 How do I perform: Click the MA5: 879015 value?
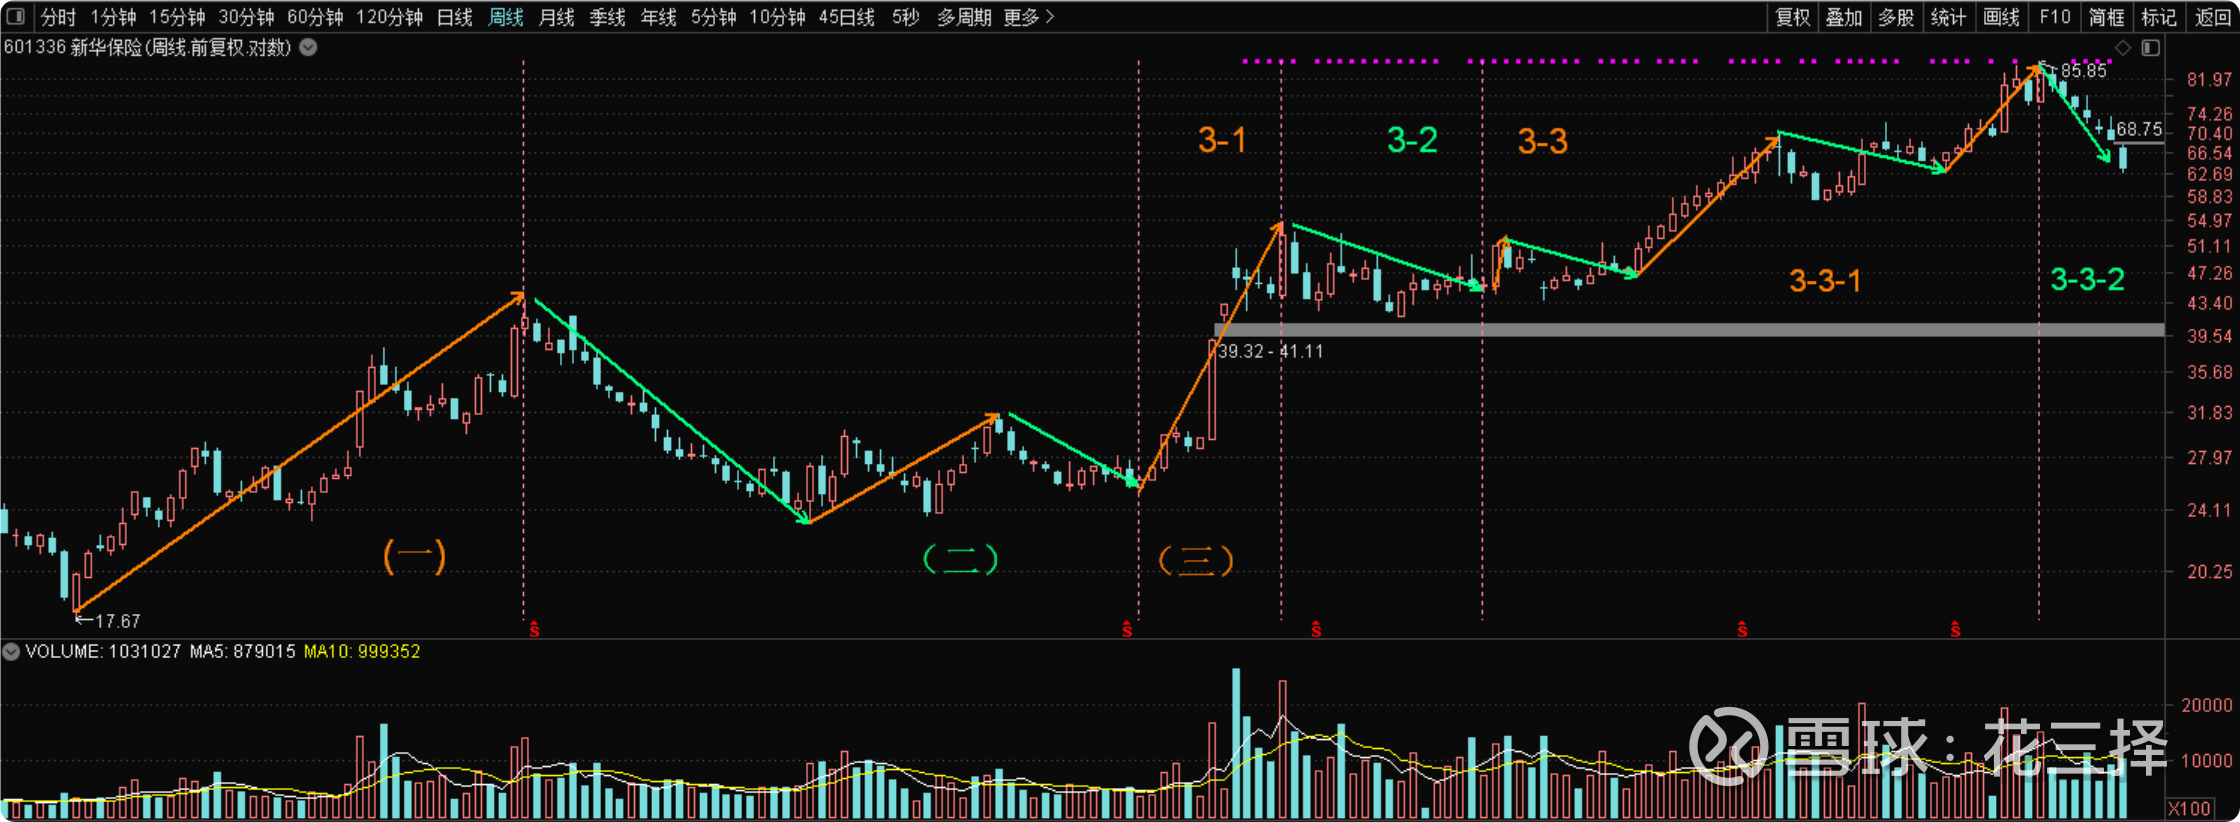tap(243, 651)
